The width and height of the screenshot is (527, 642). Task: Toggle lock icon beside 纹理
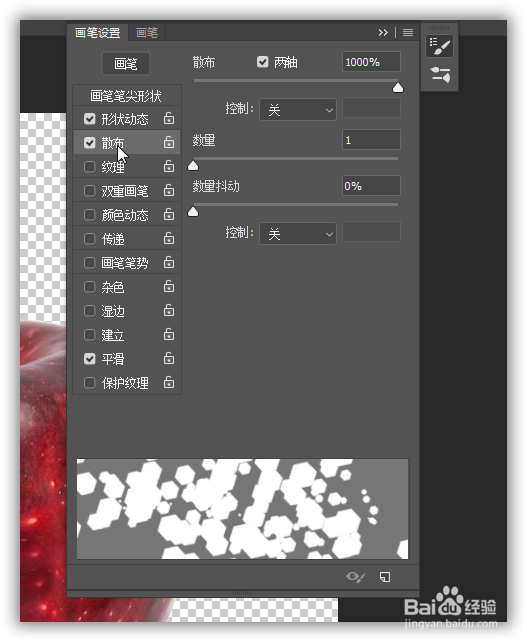[x=169, y=166]
